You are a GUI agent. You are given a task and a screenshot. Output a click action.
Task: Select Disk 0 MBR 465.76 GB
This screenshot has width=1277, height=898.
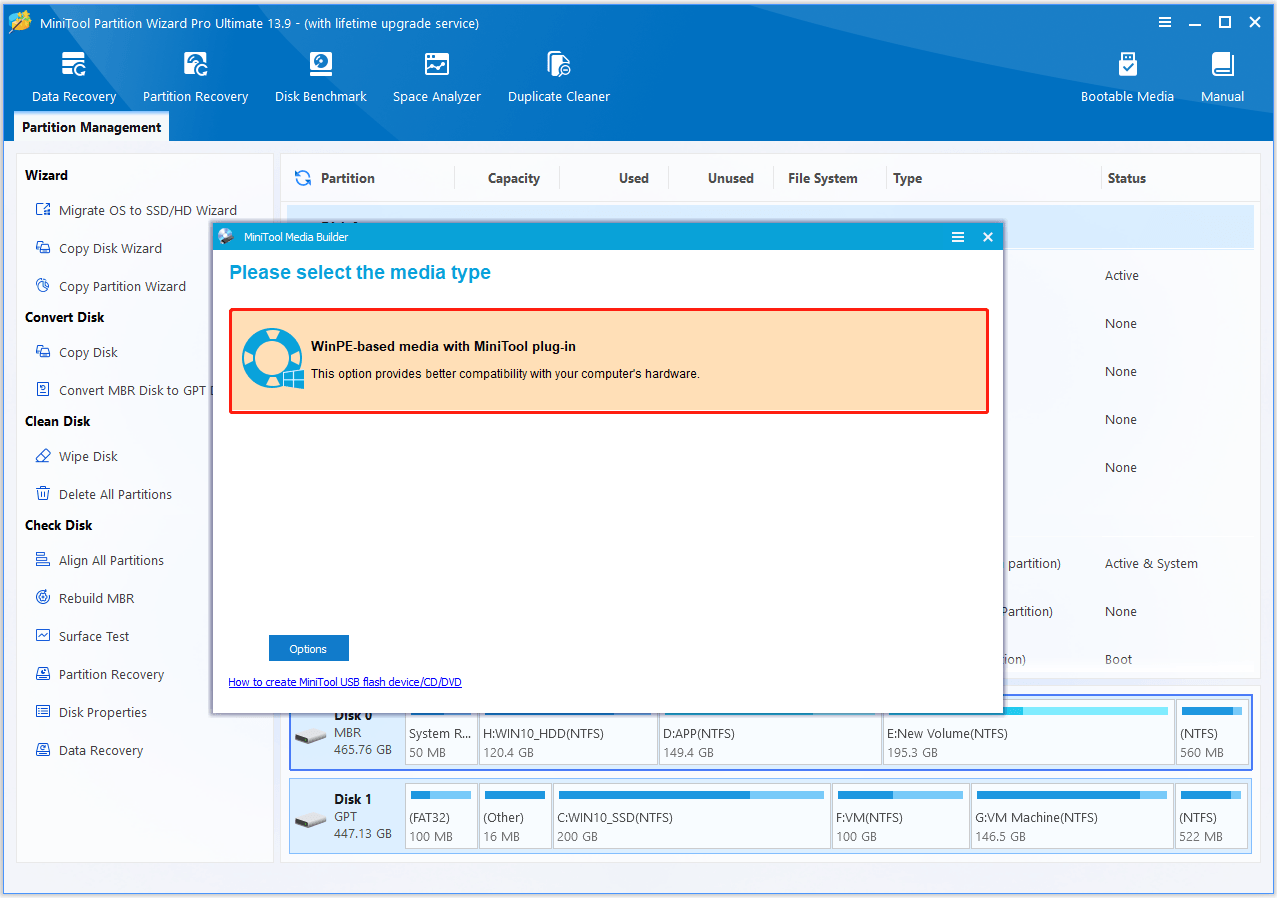pos(347,734)
